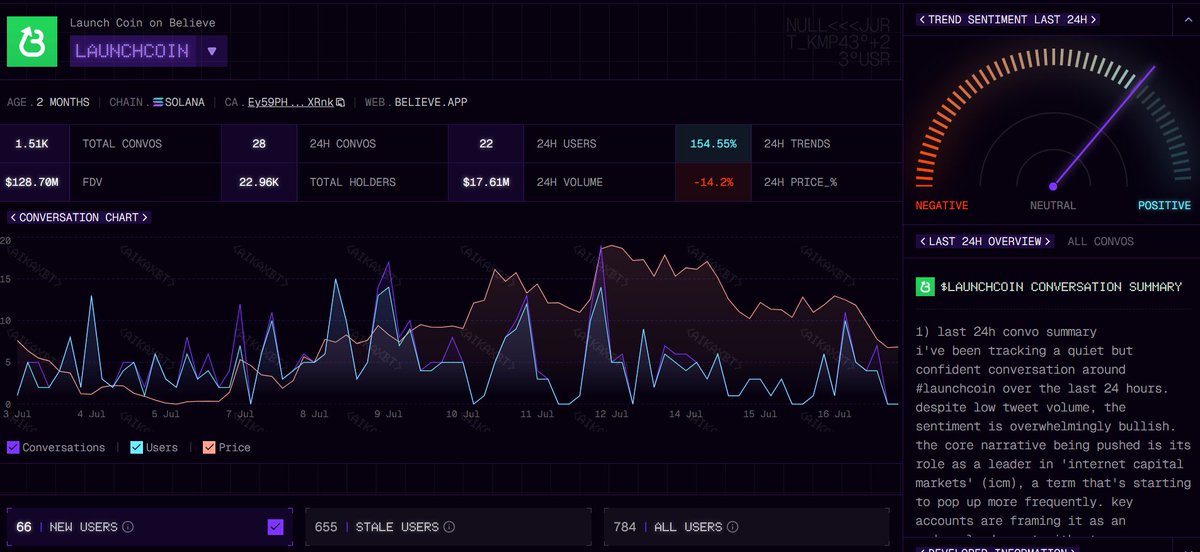Click the 9 Jul date marker on chart
This screenshot has width=1200, height=552.
point(388,413)
